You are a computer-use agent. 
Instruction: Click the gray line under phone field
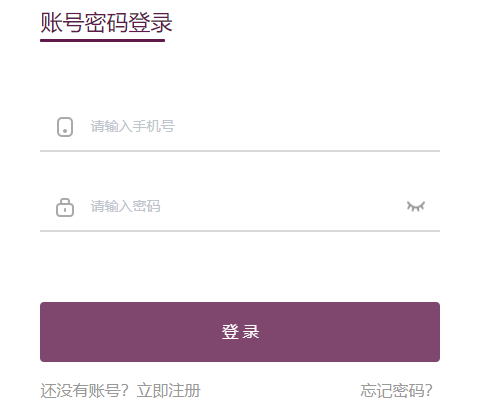click(240, 151)
